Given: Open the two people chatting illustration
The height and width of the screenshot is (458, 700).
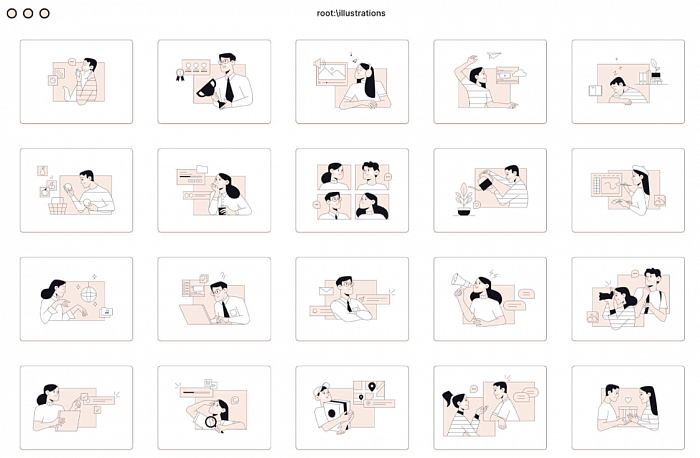Looking at the screenshot, I should pyautogui.click(x=490, y=408).
